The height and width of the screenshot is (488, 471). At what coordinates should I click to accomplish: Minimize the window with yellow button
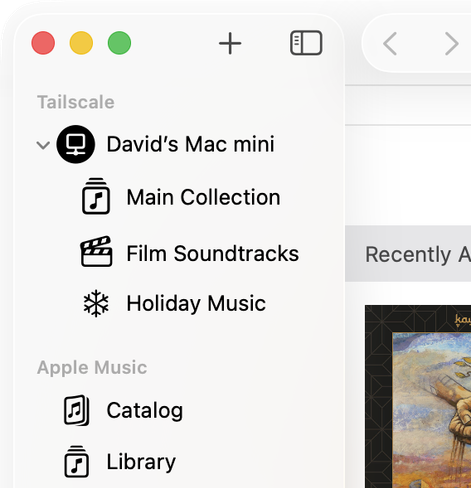81,43
